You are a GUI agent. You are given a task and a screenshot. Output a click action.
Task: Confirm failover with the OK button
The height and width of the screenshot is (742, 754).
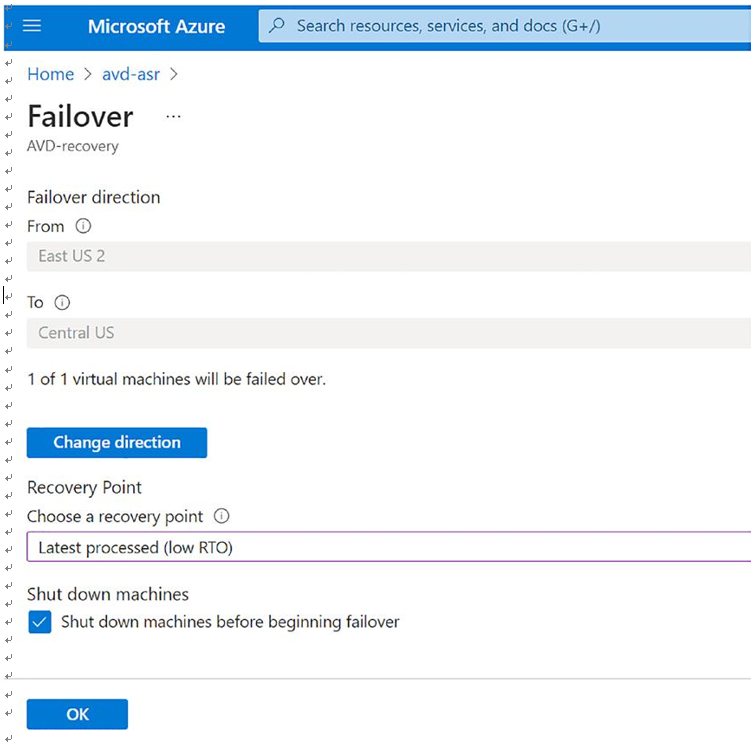point(77,714)
